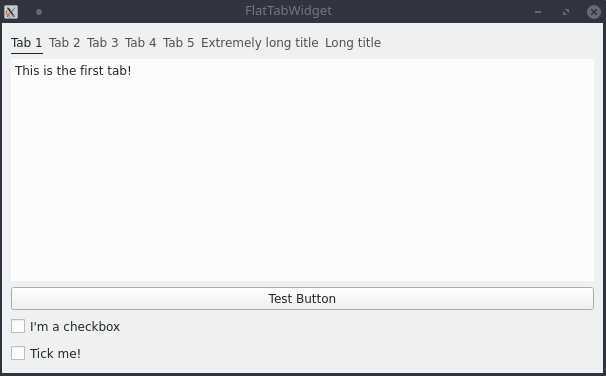This screenshot has height=376, width=606.
Task: Open the X11 window menu icon
Action: click(x=11, y=12)
